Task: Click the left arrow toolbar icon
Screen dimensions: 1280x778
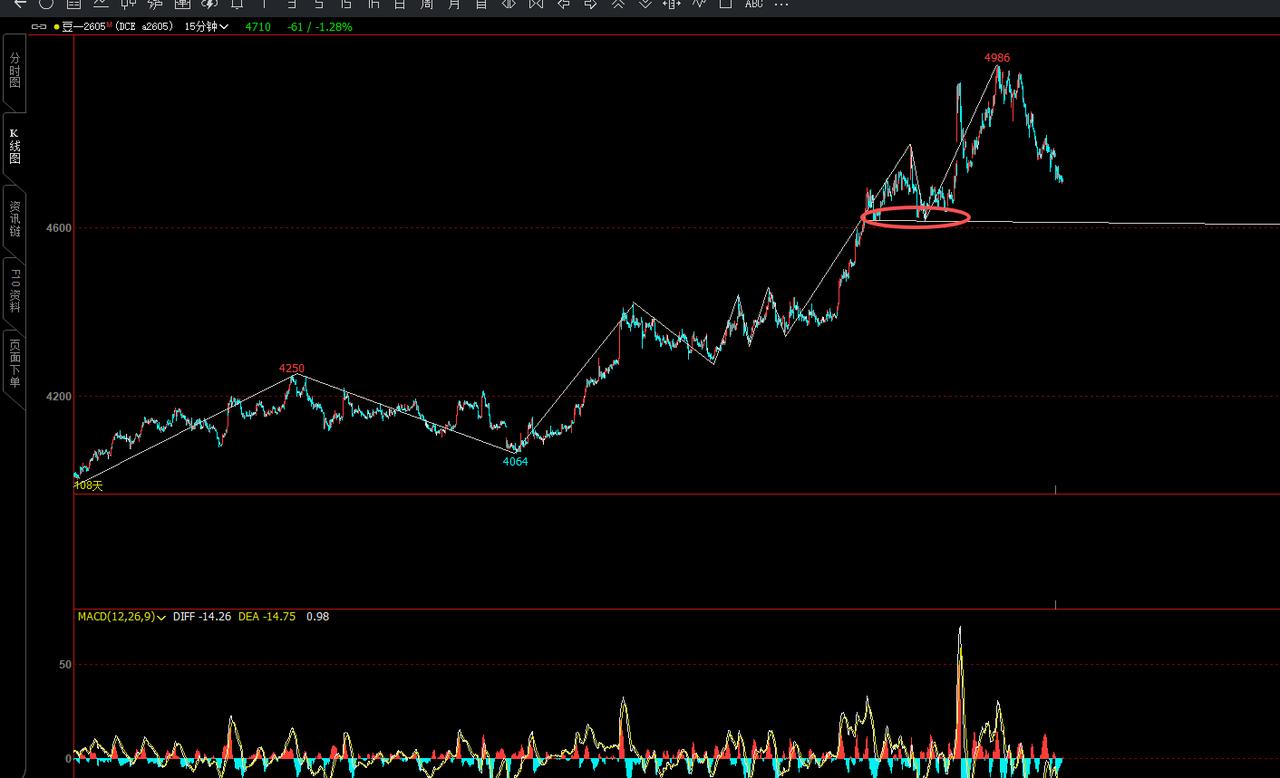Action: (563, 4)
